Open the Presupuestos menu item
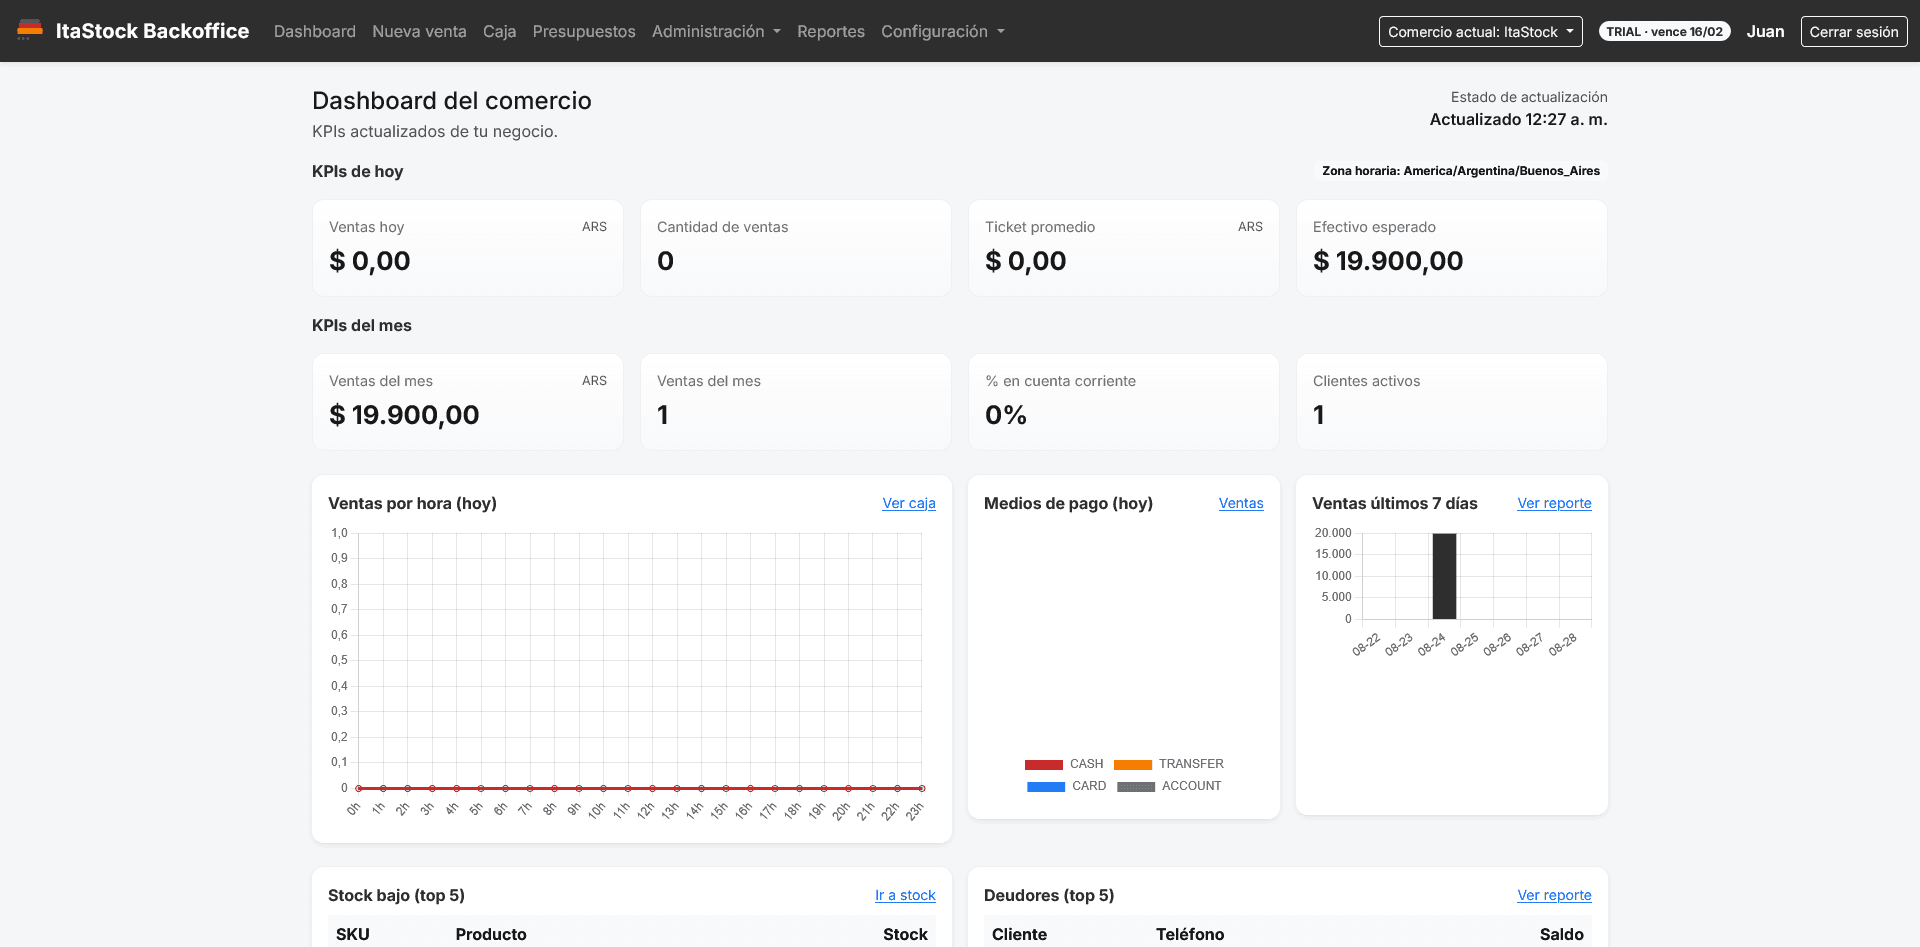Image resolution: width=1920 pixels, height=947 pixels. click(x=584, y=31)
